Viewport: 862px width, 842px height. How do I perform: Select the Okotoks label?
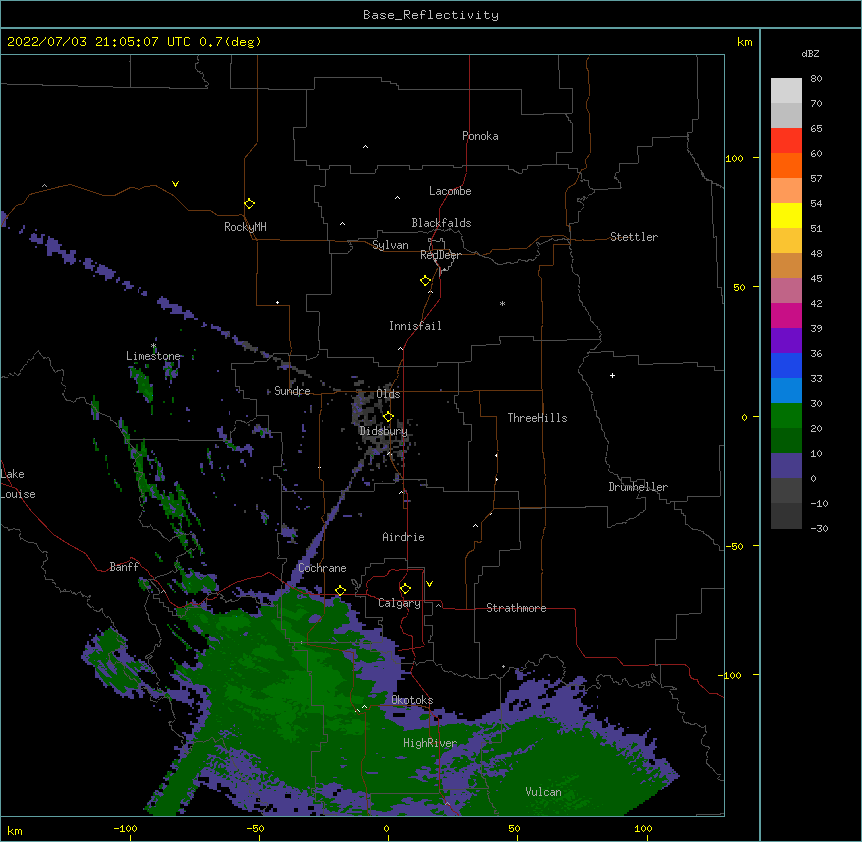tap(412, 700)
